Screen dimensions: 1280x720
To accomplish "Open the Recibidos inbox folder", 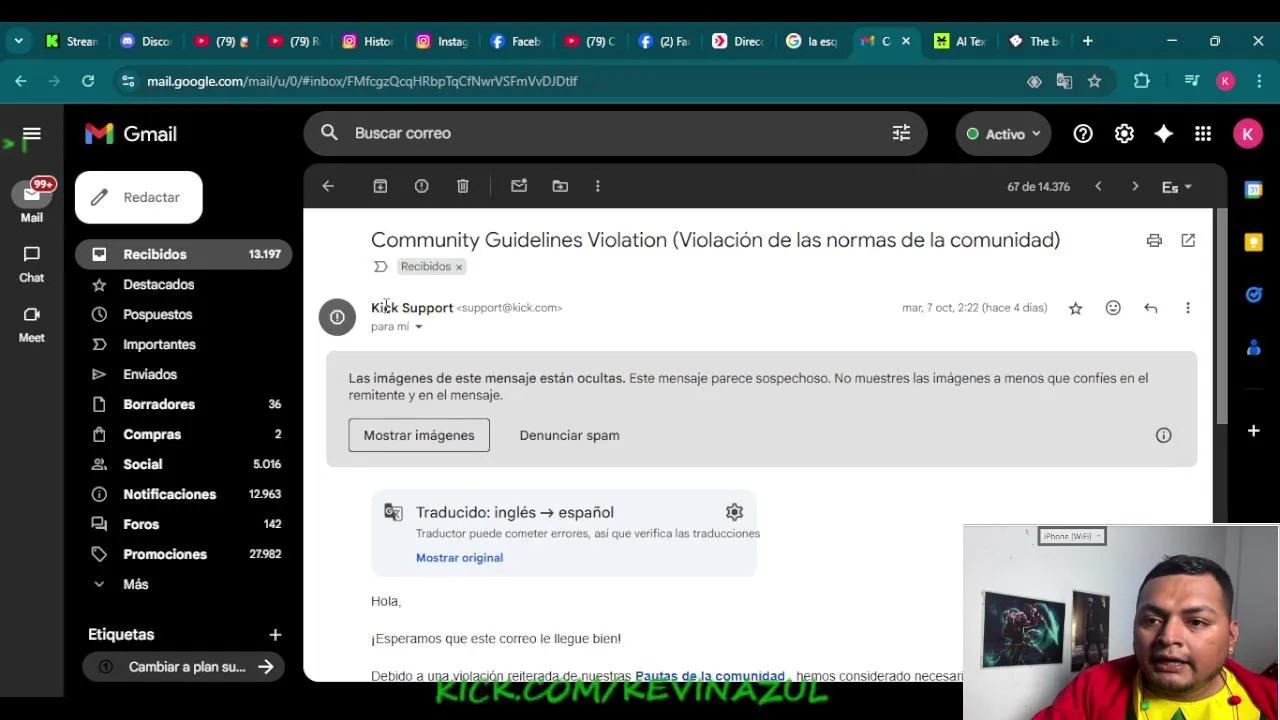I will click(184, 254).
